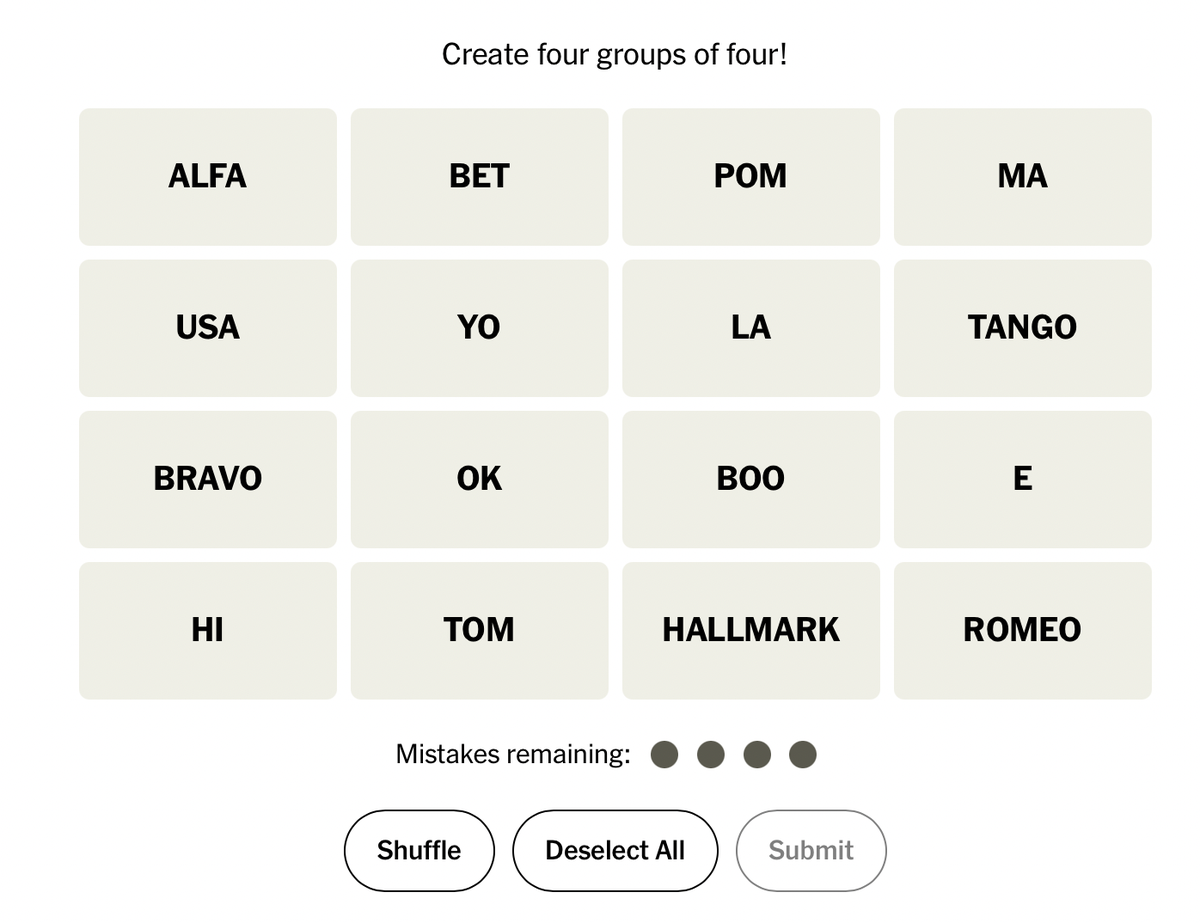Select the single letter E tile
This screenshot has width=1200, height=923.
tap(1022, 479)
